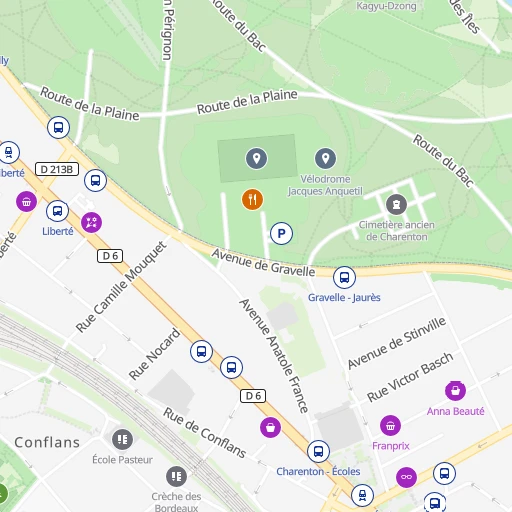Screen dimensions: 512x512
Task: Select the Vélodrome Jacques Anquetil pin
Action: (325, 158)
